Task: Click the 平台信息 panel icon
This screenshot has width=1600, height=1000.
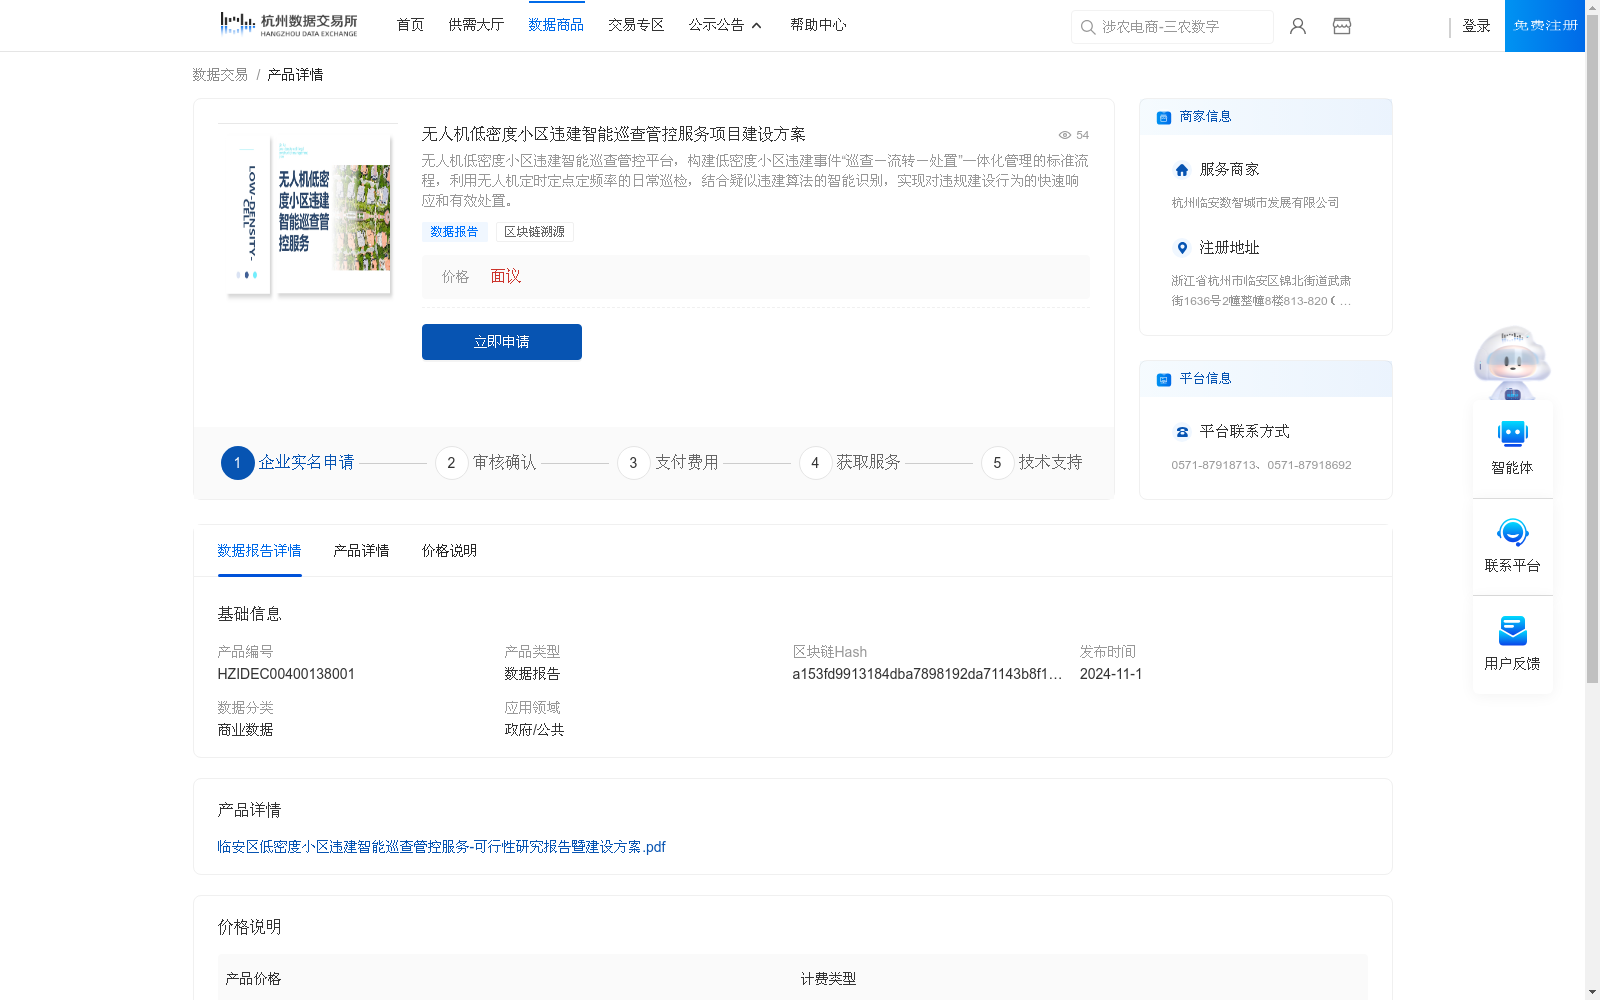Action: tap(1163, 379)
